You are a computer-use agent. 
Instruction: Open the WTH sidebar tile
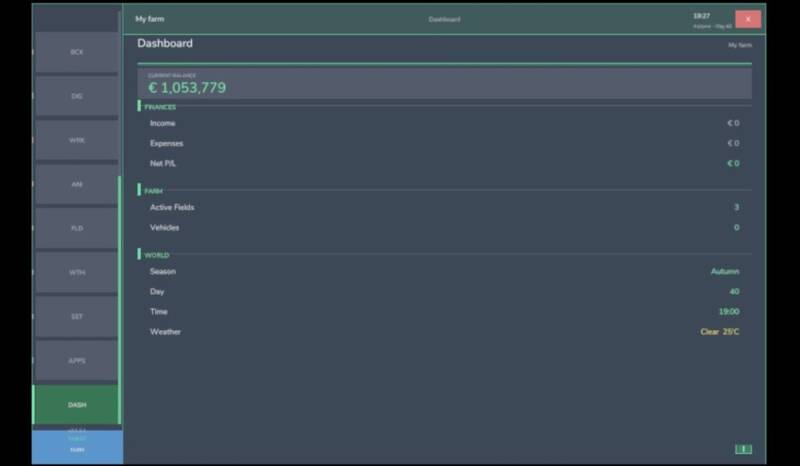[77, 272]
